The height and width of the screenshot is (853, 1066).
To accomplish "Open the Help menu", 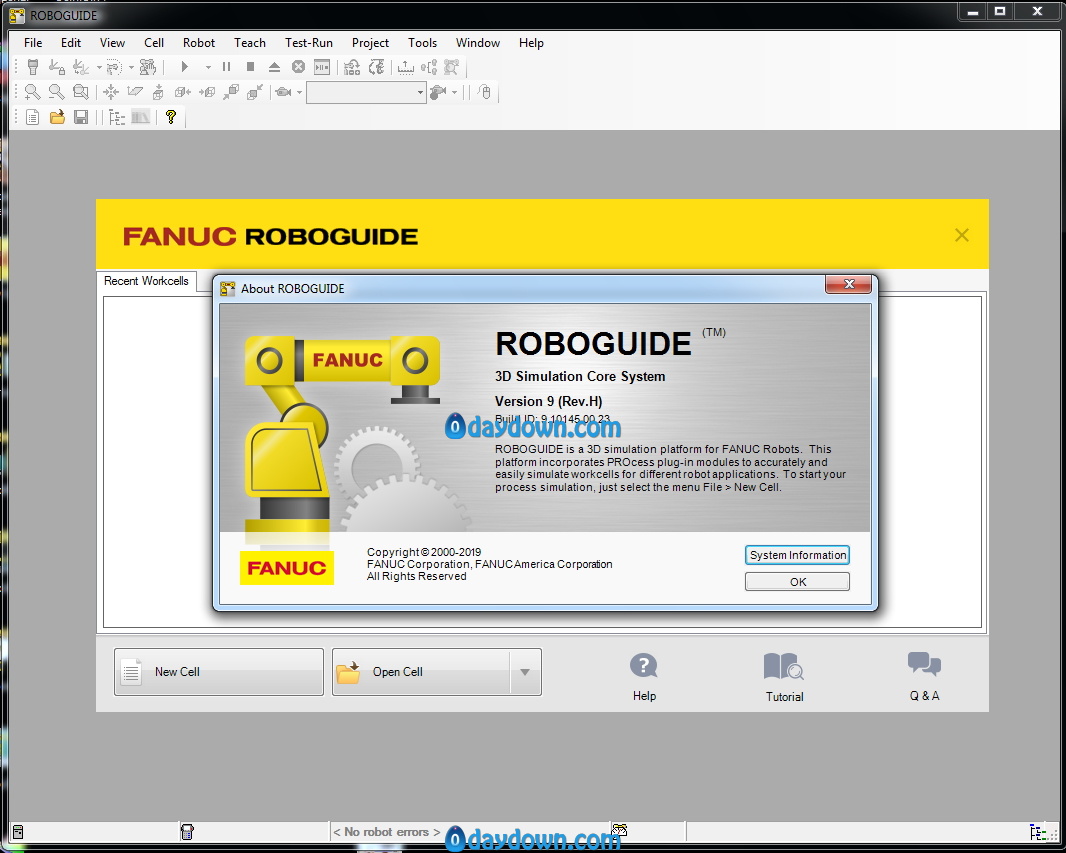I will tap(531, 43).
